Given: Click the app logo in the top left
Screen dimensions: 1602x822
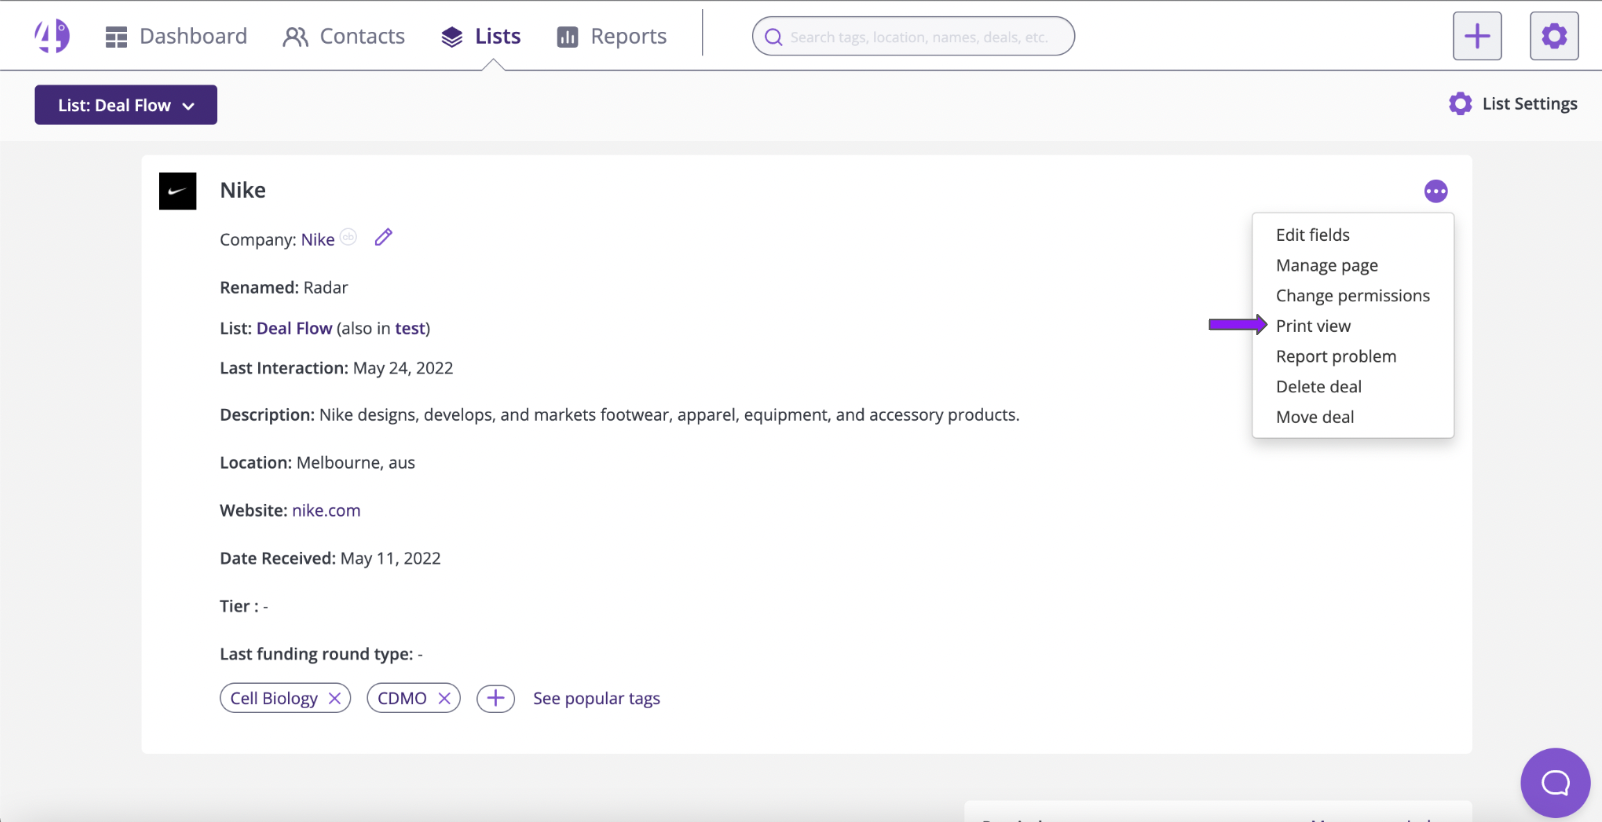Looking at the screenshot, I should point(52,36).
